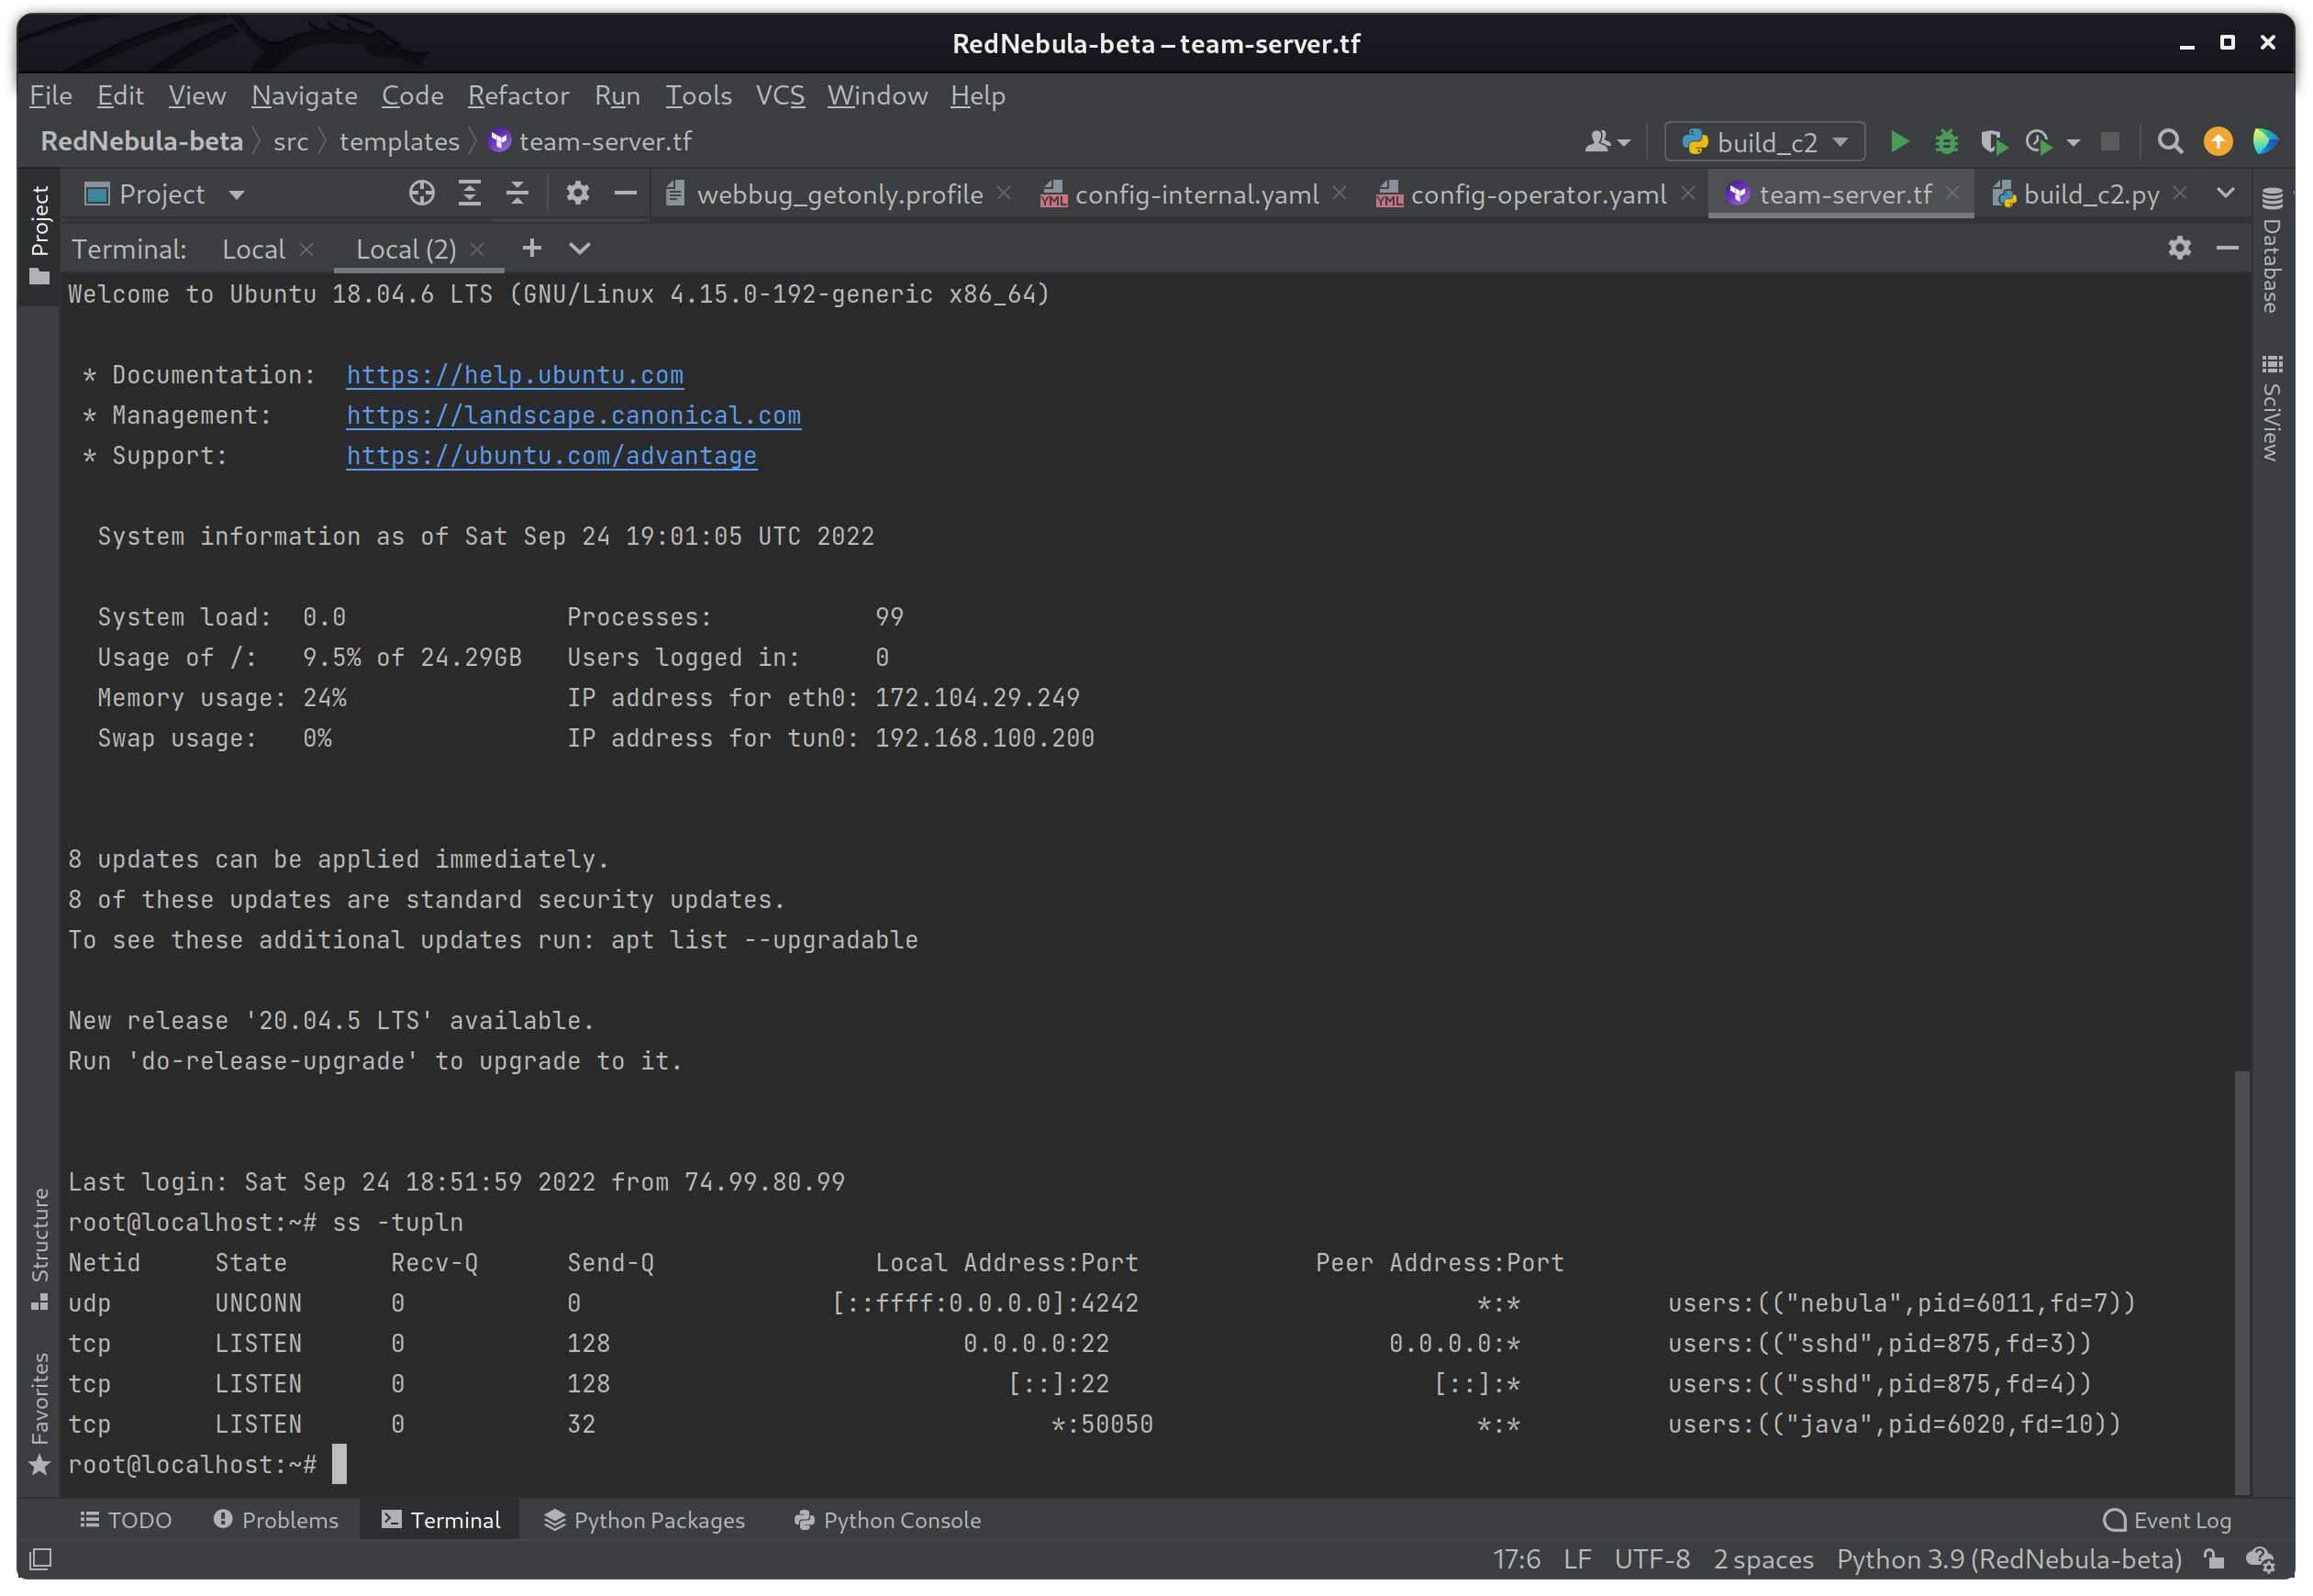The width and height of the screenshot is (2313, 1596).
Task: Click the IDE update arrow icon
Action: tap(2217, 142)
